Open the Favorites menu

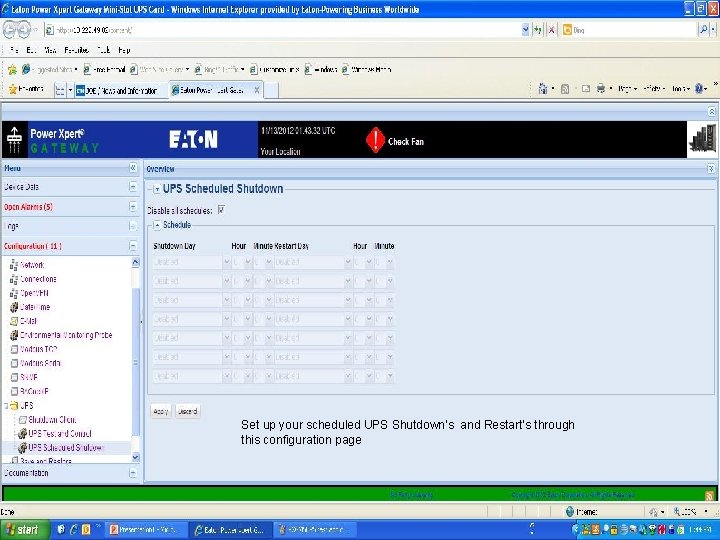(77, 50)
